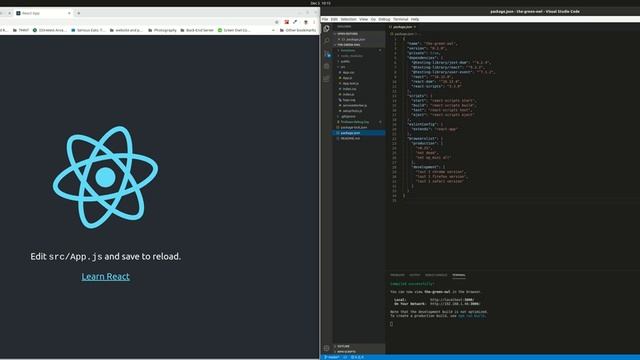Open the Debug menu in VS Code
This screenshot has width=640, height=360.
[x=384, y=19]
